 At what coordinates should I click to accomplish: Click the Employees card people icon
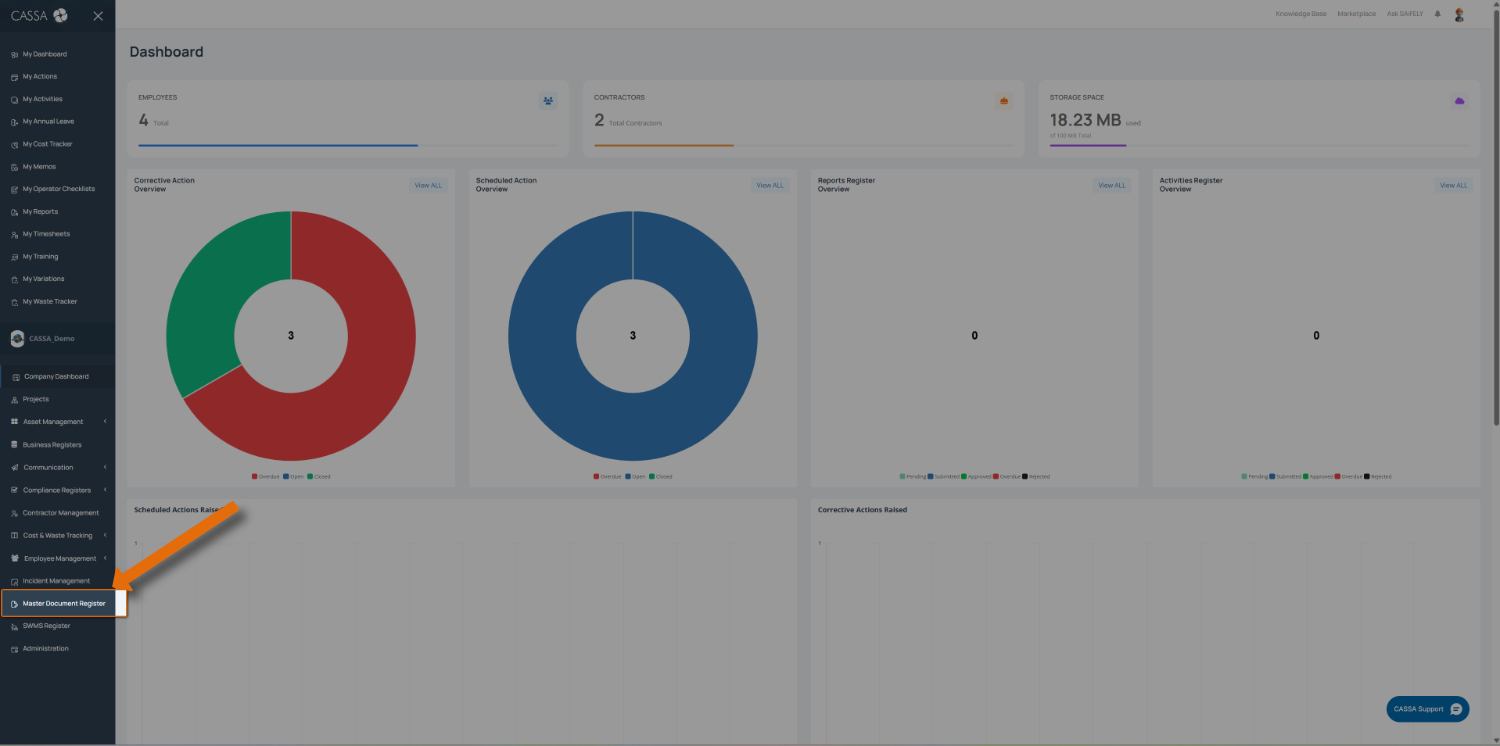coord(548,101)
